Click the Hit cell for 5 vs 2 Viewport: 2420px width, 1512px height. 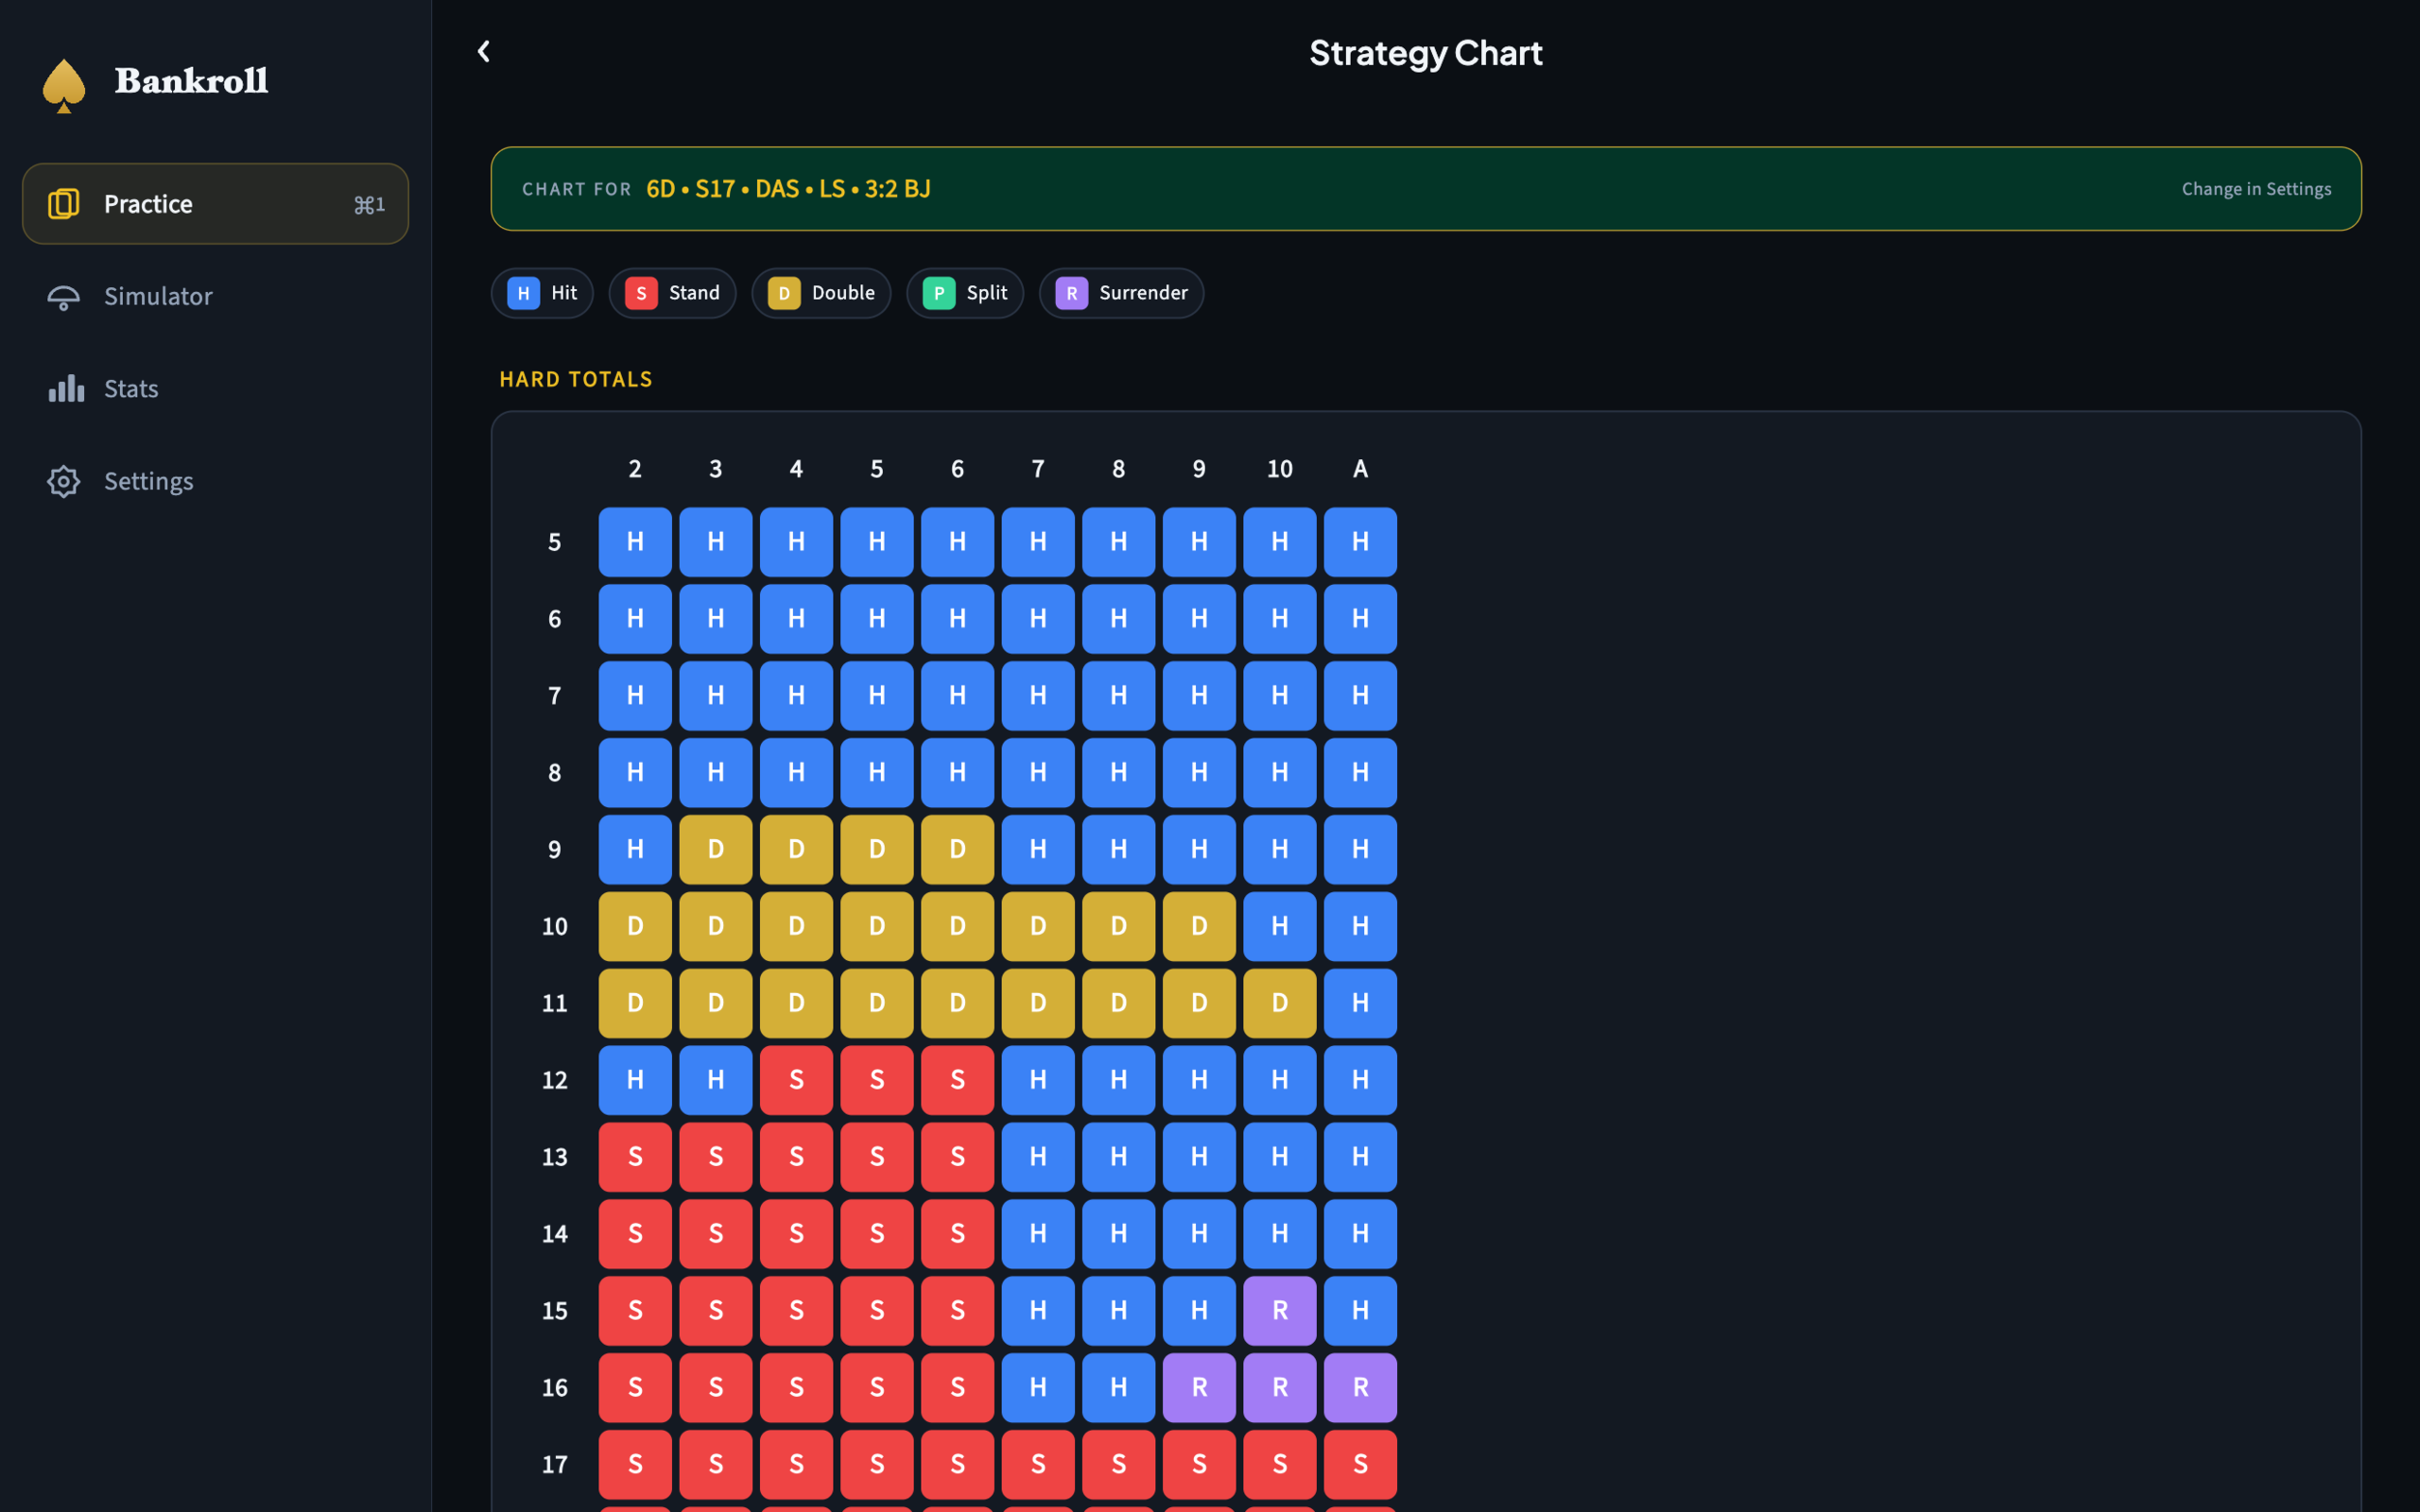pyautogui.click(x=635, y=543)
